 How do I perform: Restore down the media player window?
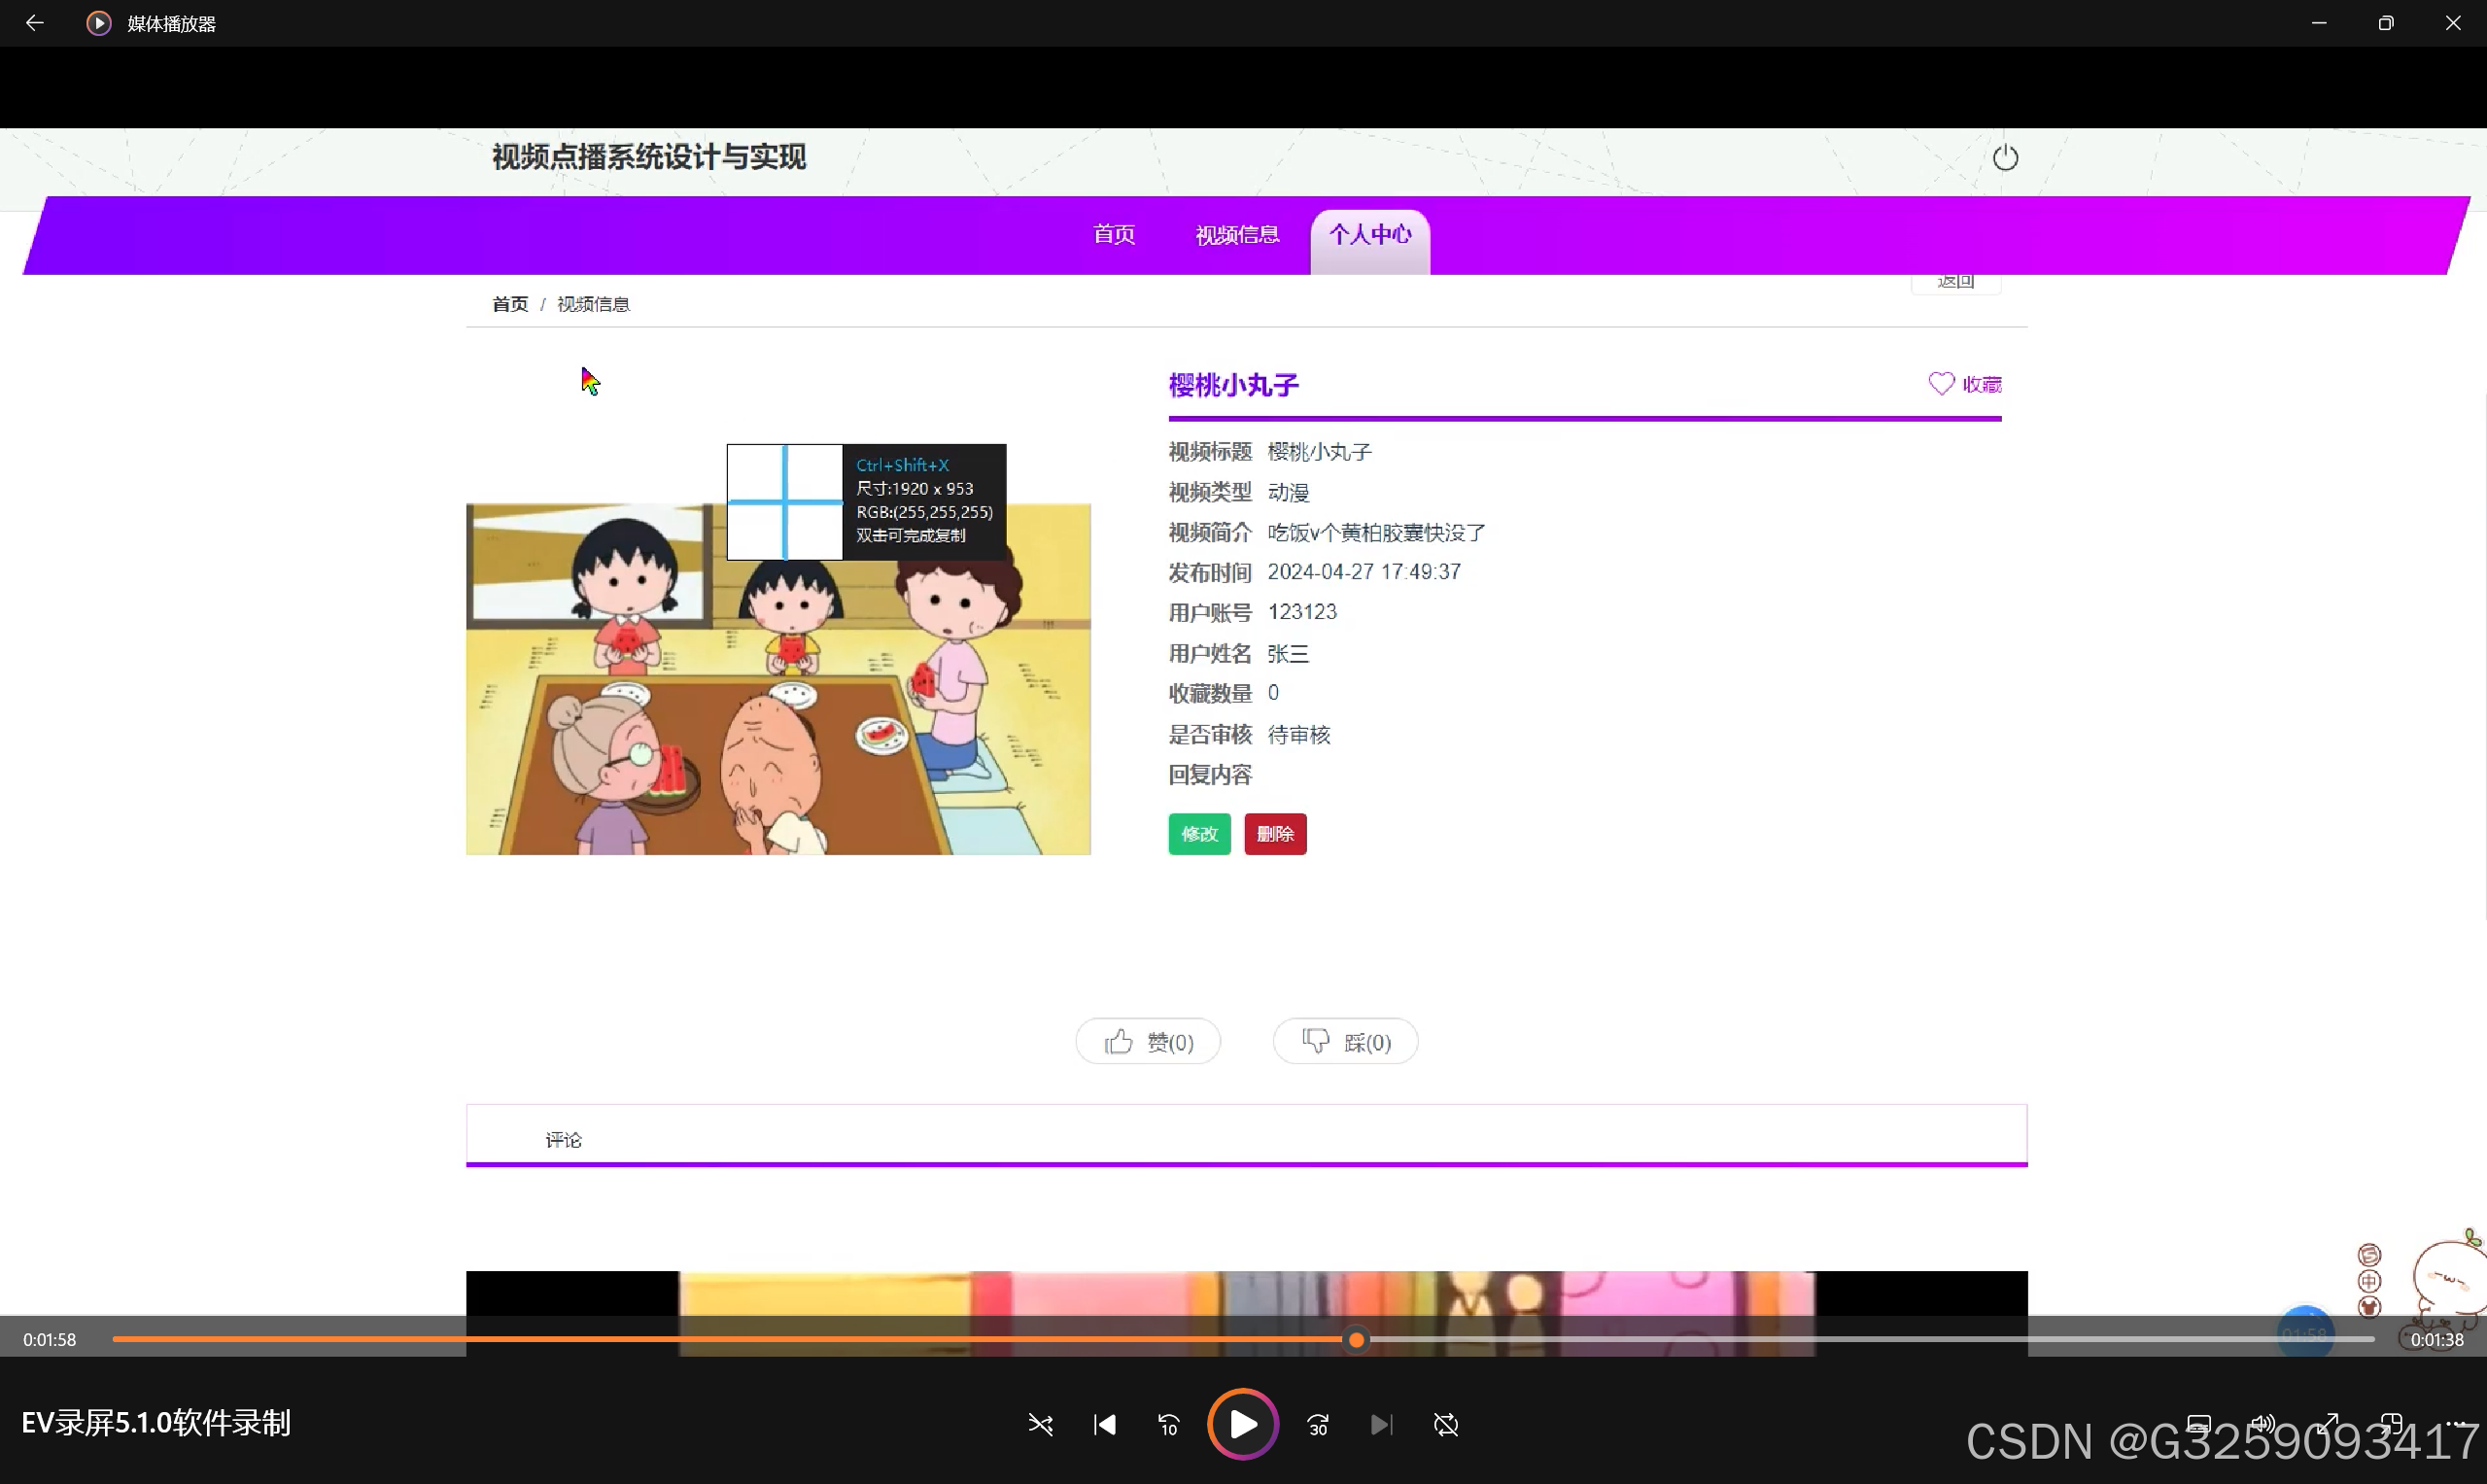[x=2385, y=23]
